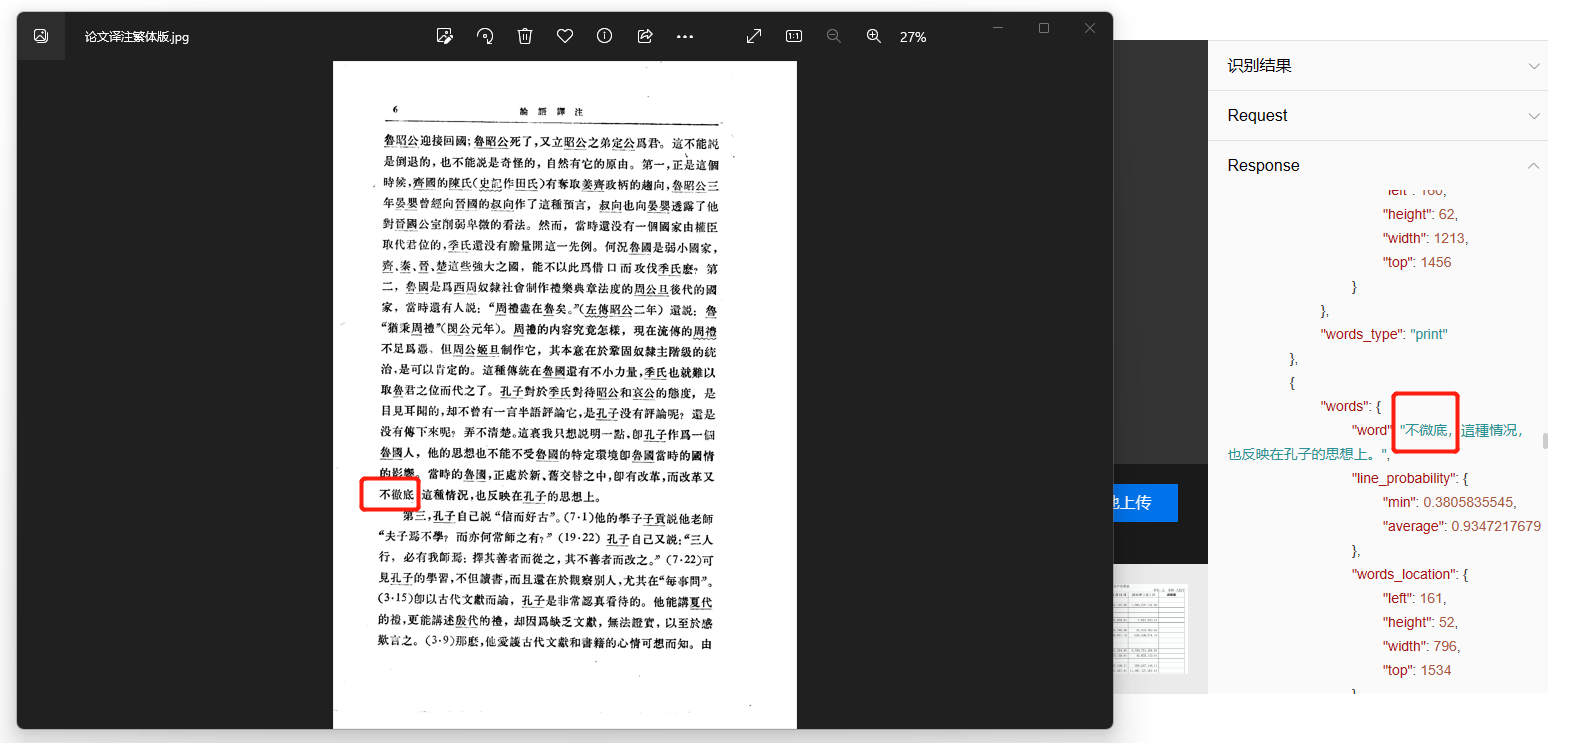1575x743 pixels.
Task: Zoom in with the plus magnifier
Action: coord(874,36)
